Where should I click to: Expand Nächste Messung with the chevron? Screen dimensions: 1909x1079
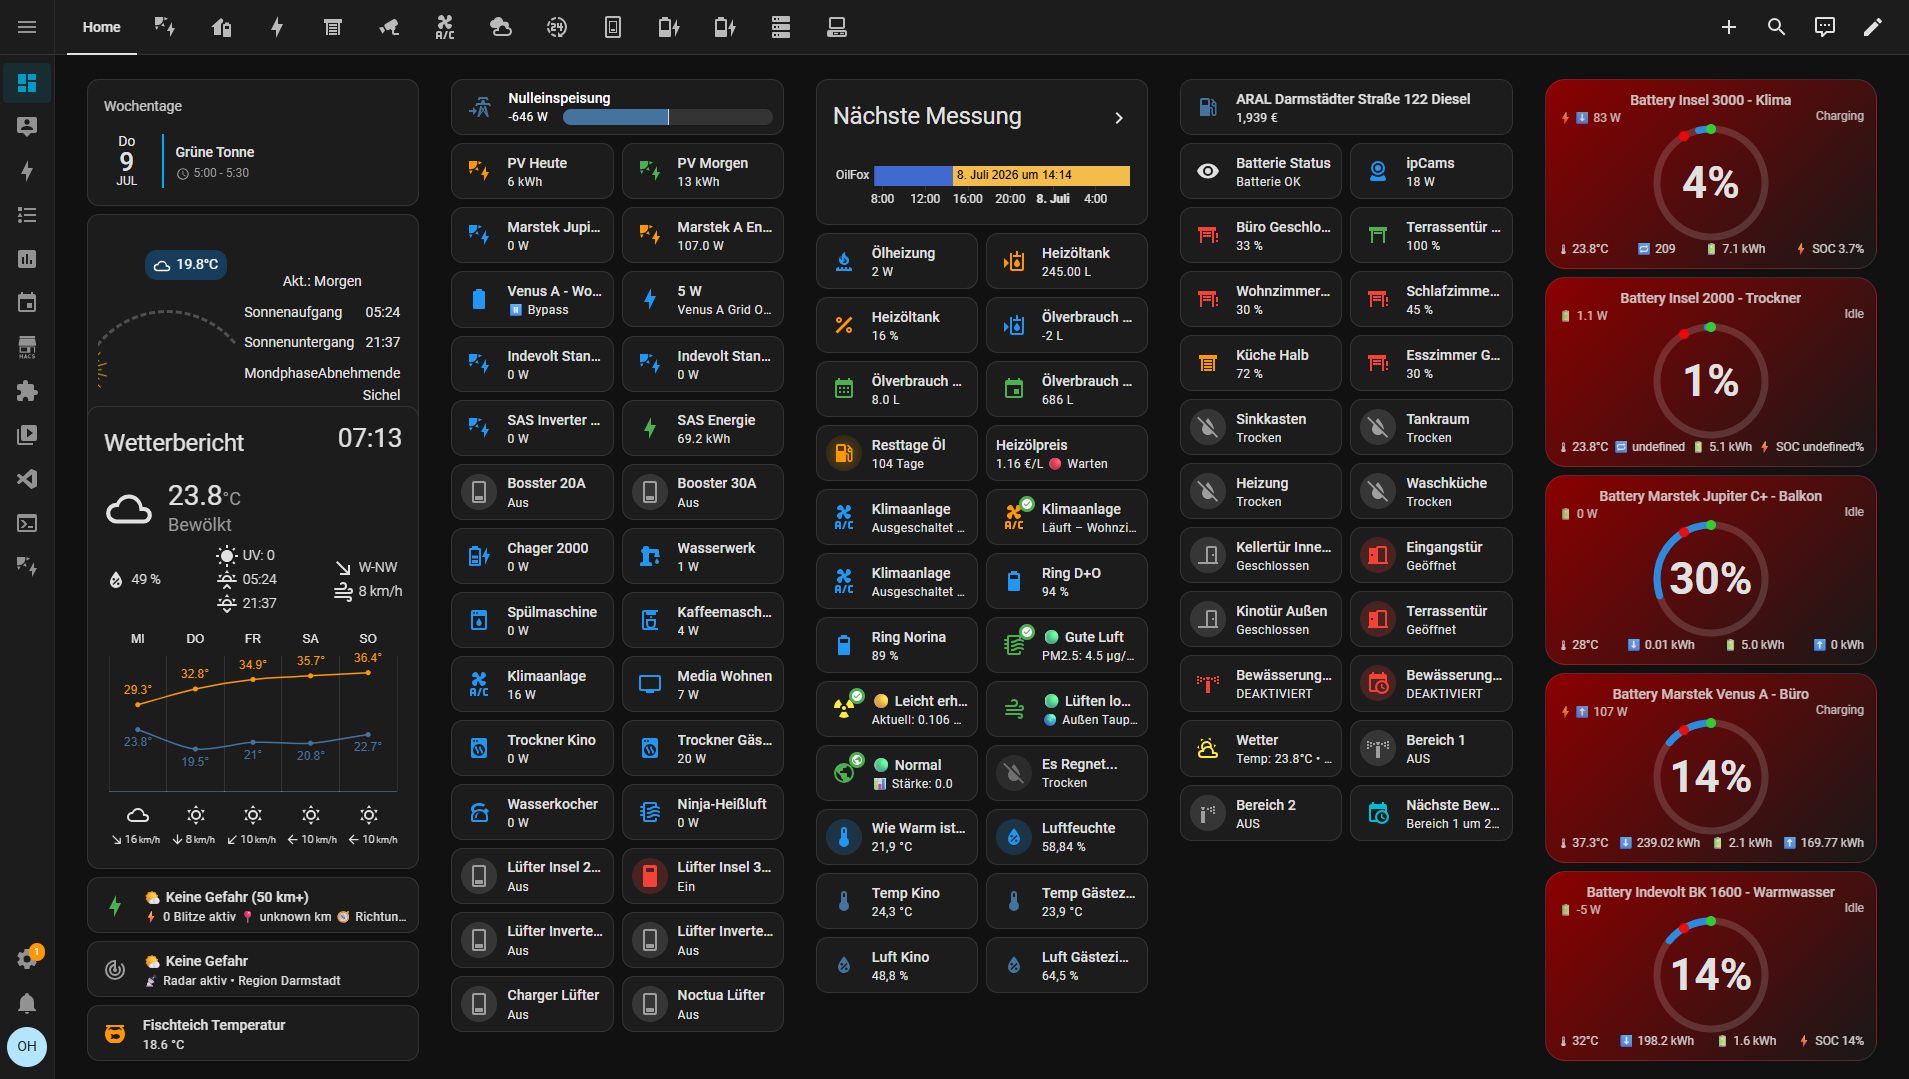(1119, 117)
